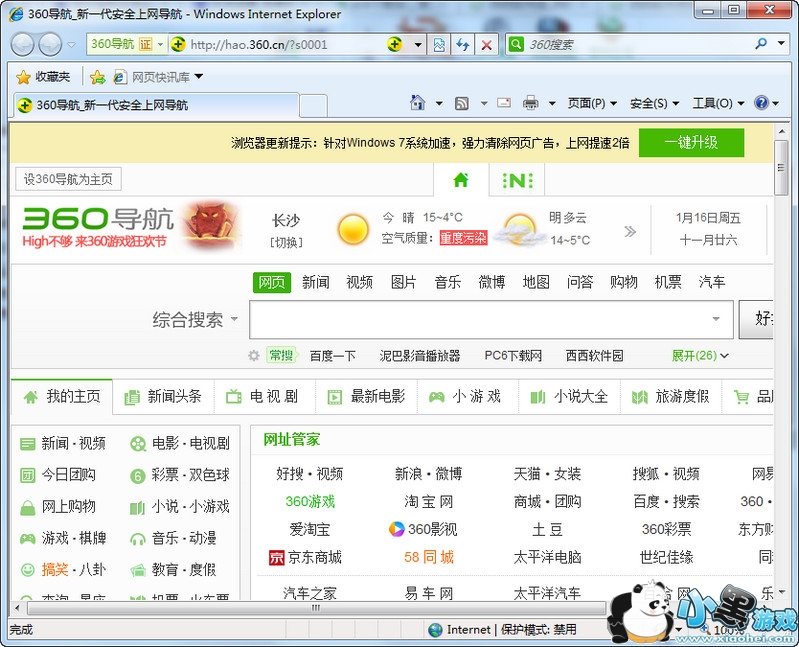Open the address bar history dropdown
799x647 pixels.
tap(418, 45)
